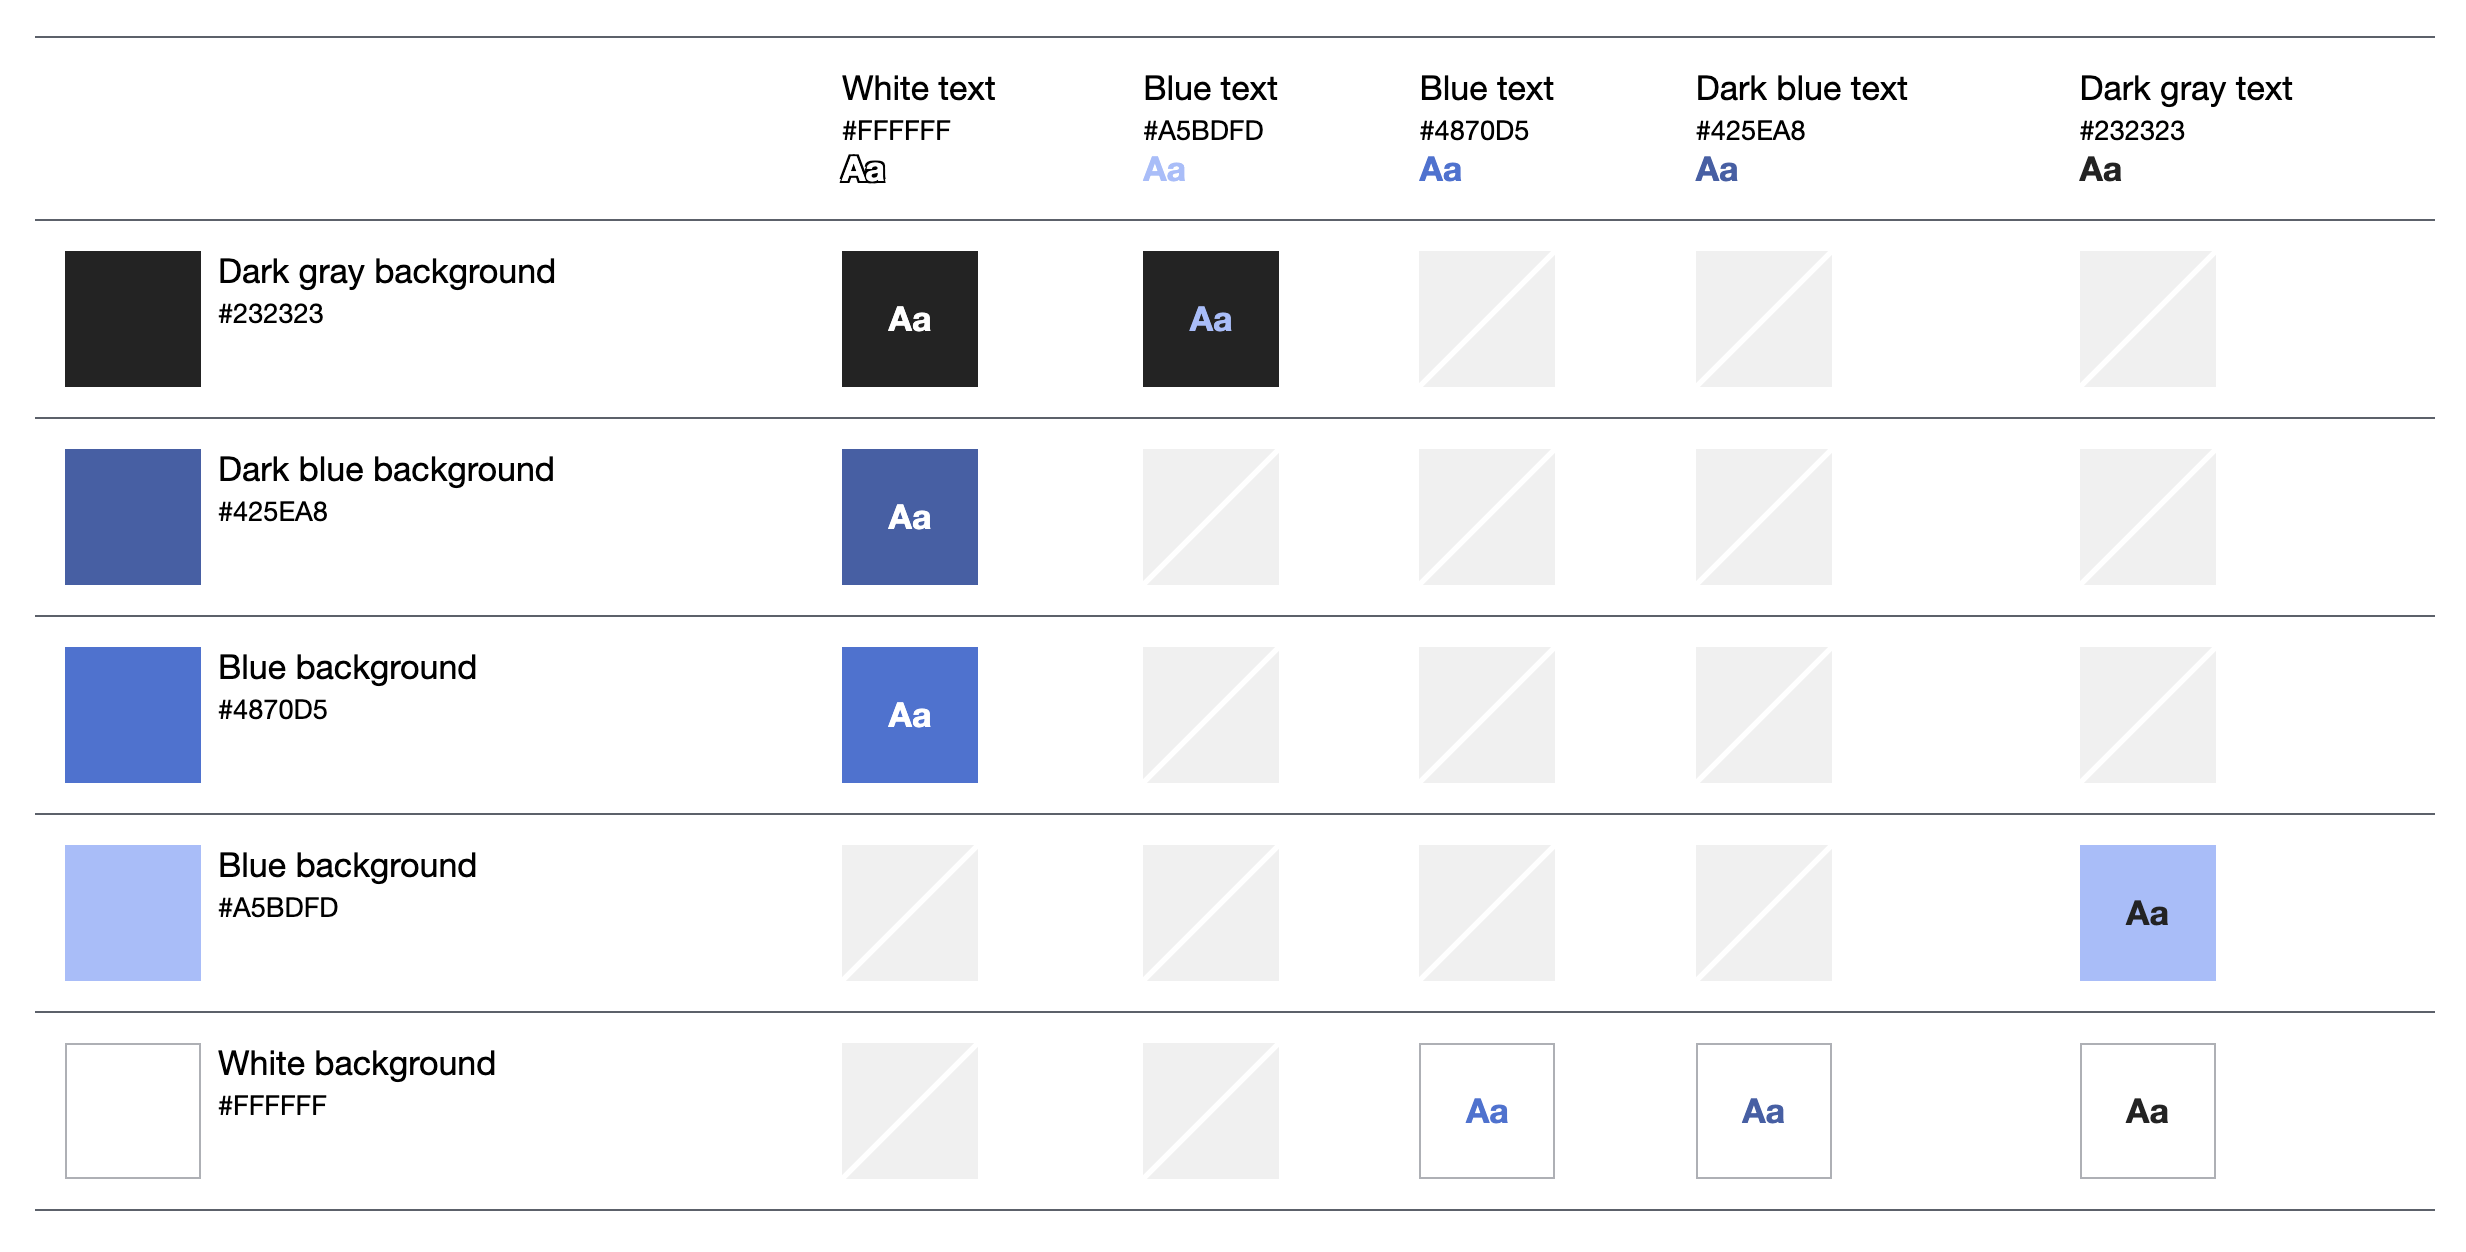Pick dark gray text on white background tile

click(x=2148, y=1111)
